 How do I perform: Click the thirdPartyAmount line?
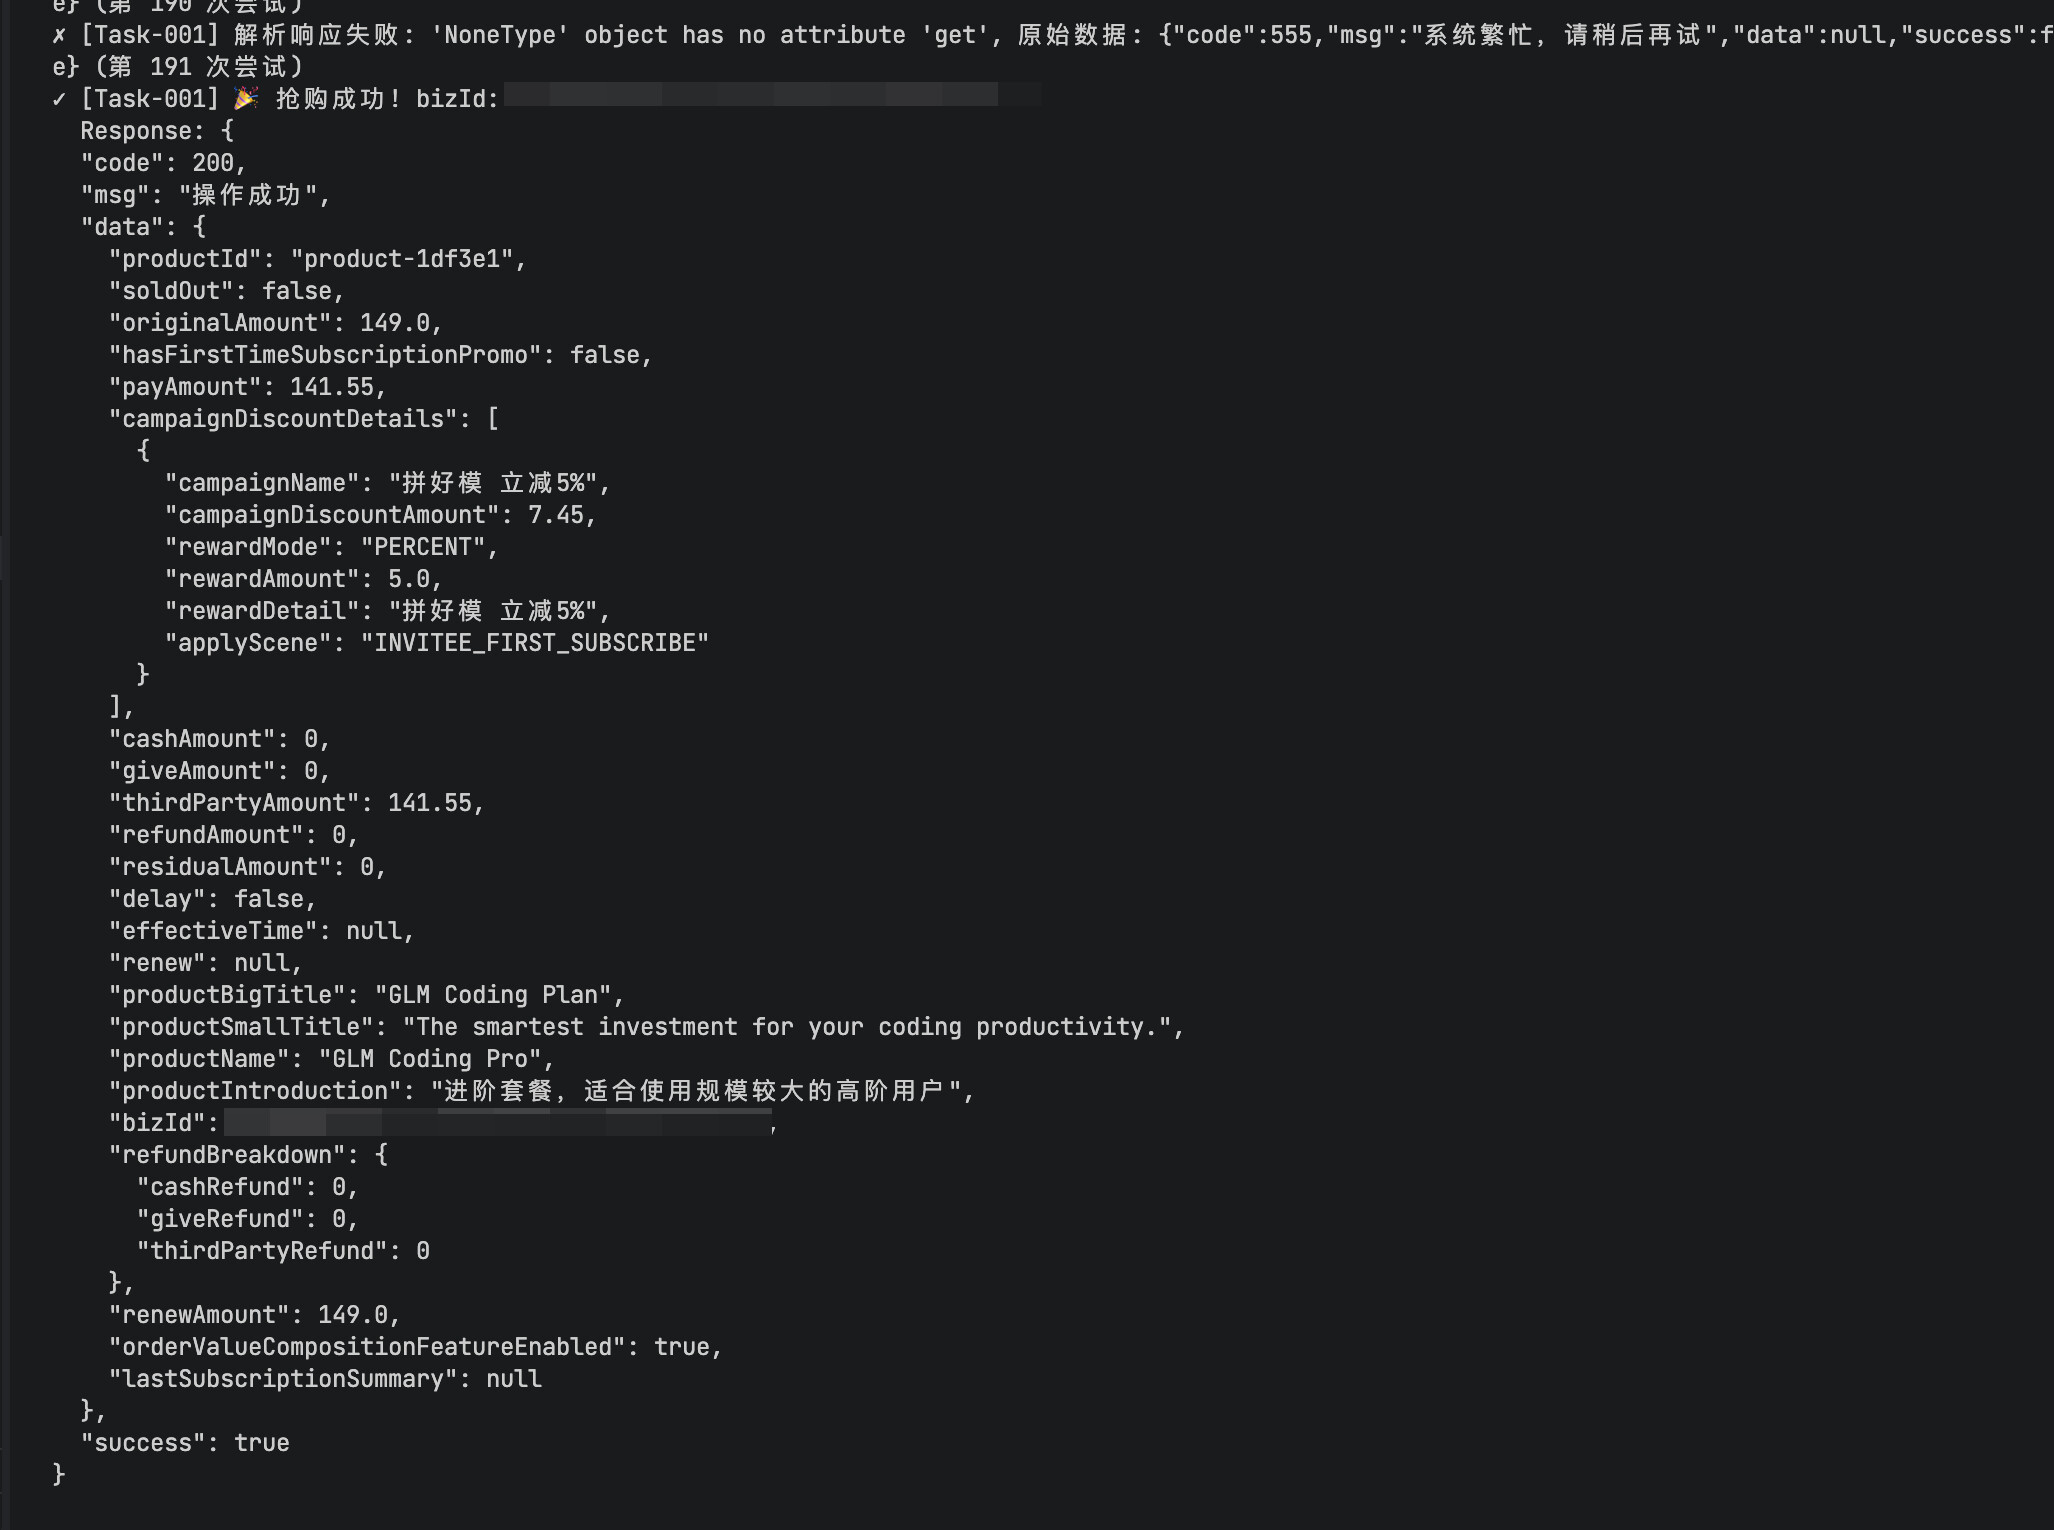click(x=296, y=803)
